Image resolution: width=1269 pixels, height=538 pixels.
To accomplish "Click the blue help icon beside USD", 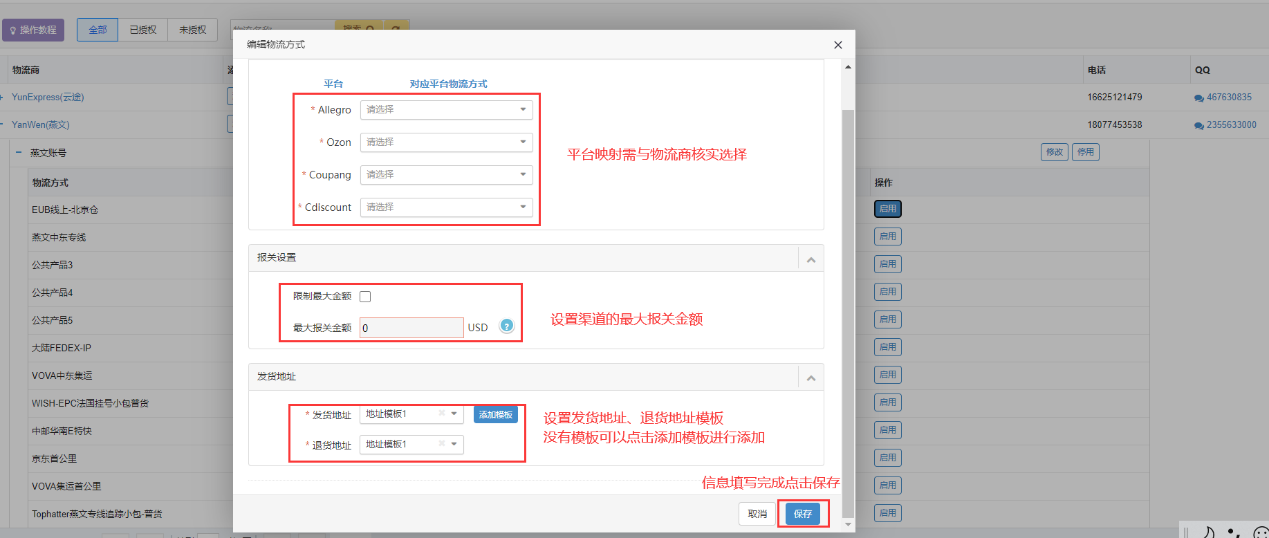I will [x=506, y=326].
